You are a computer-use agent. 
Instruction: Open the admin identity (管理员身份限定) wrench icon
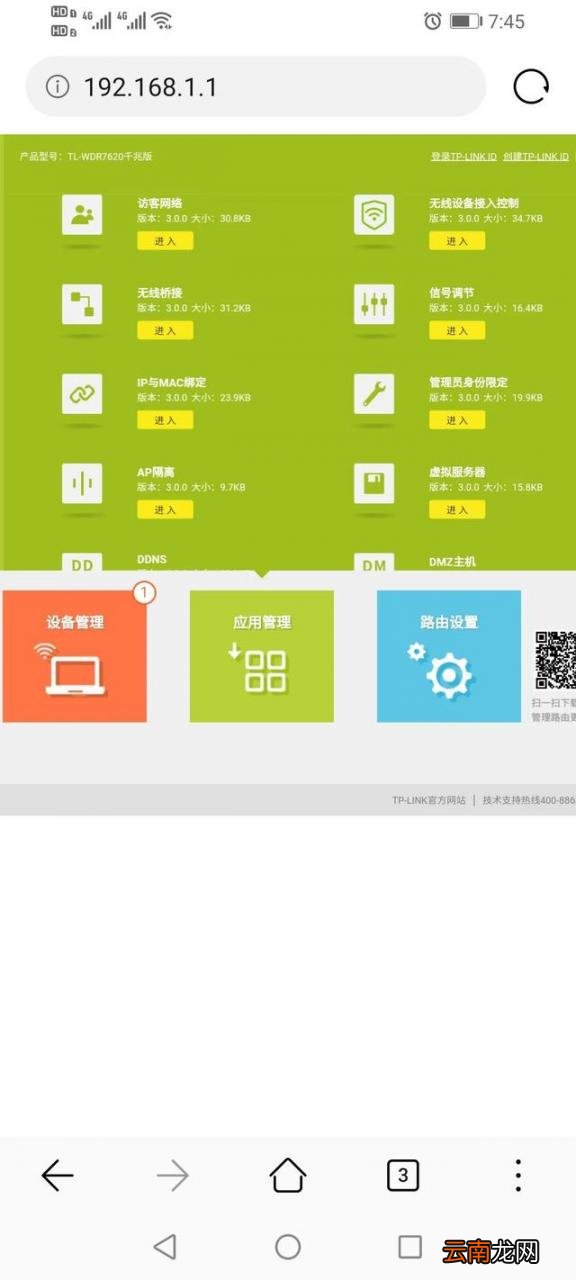pyautogui.click(x=374, y=394)
